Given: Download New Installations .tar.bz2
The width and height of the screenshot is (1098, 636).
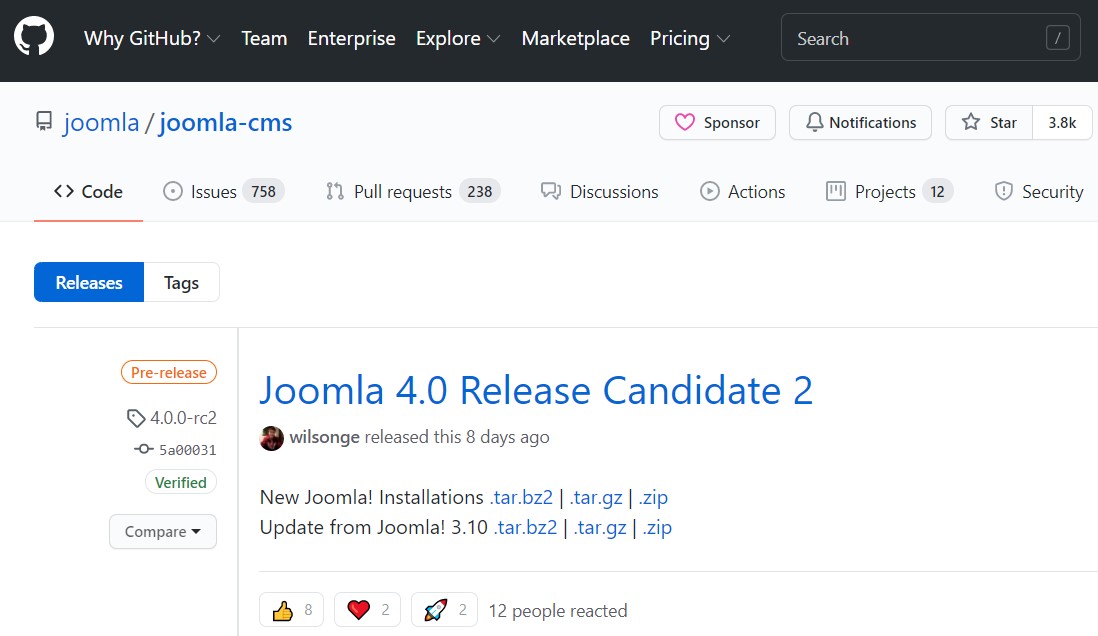Looking at the screenshot, I should pos(521,497).
